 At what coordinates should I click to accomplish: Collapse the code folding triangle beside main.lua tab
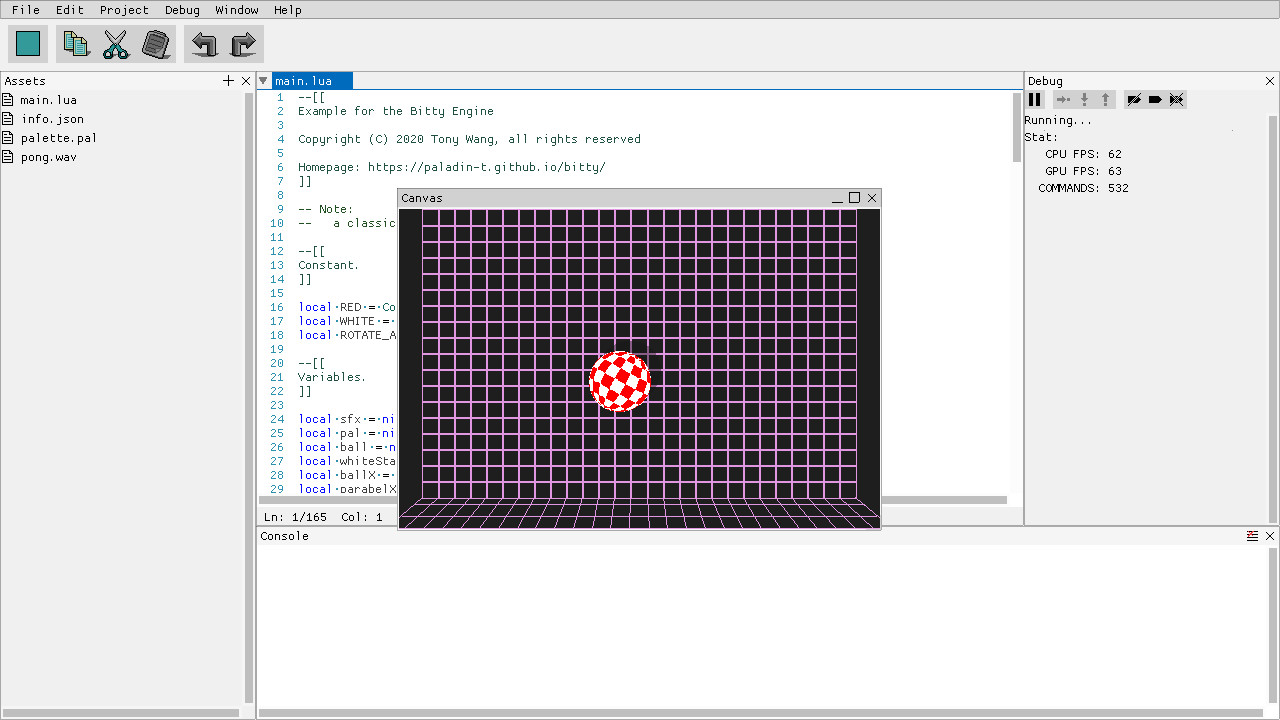tap(263, 80)
